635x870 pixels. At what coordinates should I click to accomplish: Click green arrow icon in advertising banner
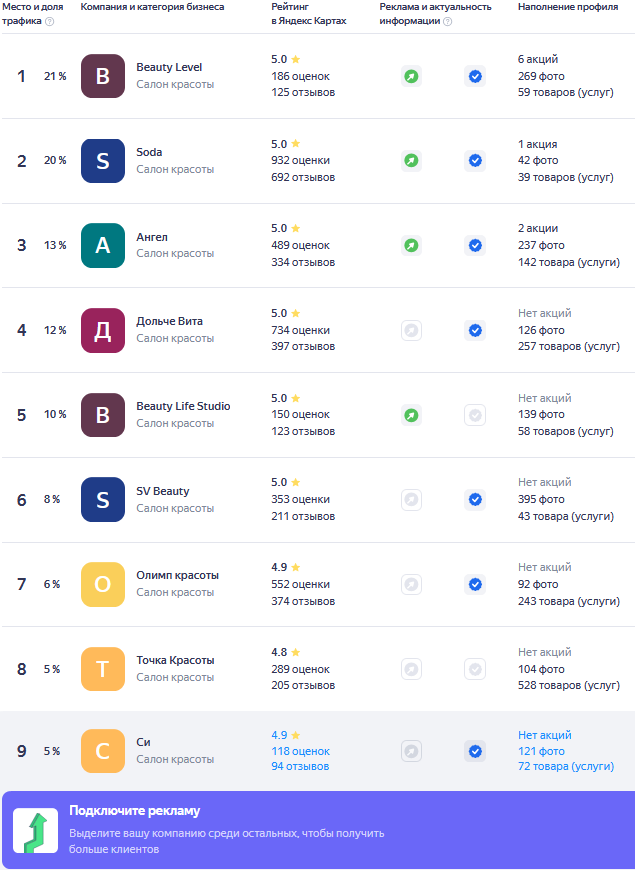[36, 831]
